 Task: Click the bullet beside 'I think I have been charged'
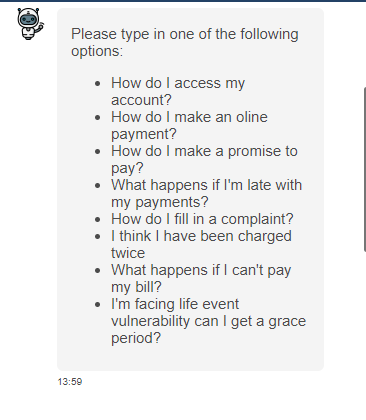pos(98,236)
